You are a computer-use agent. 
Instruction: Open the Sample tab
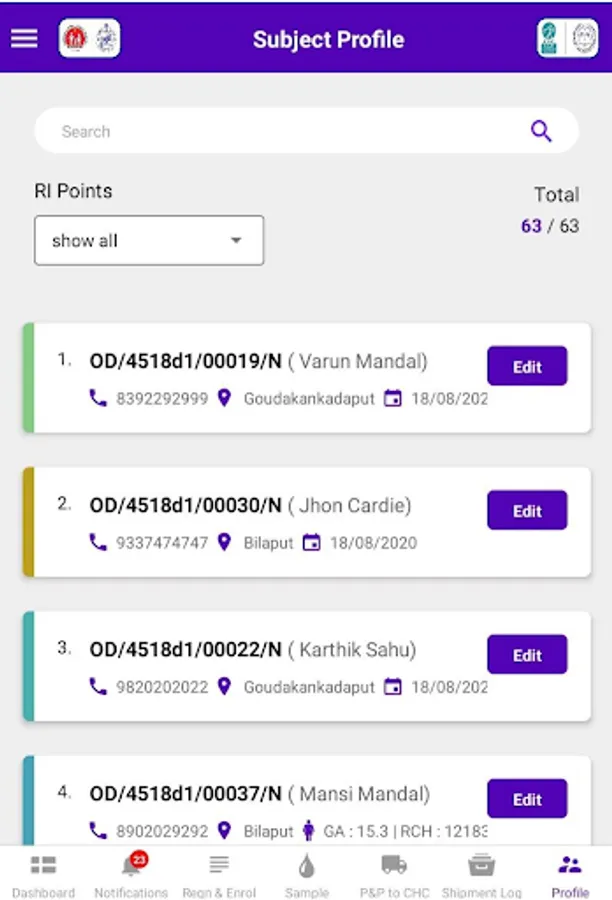coord(306,873)
